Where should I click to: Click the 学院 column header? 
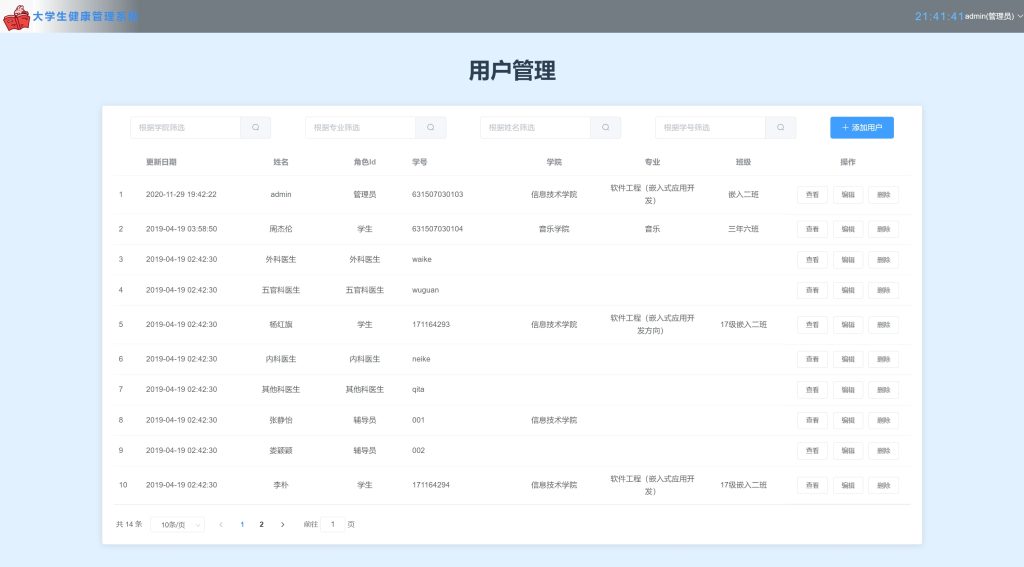click(554, 162)
